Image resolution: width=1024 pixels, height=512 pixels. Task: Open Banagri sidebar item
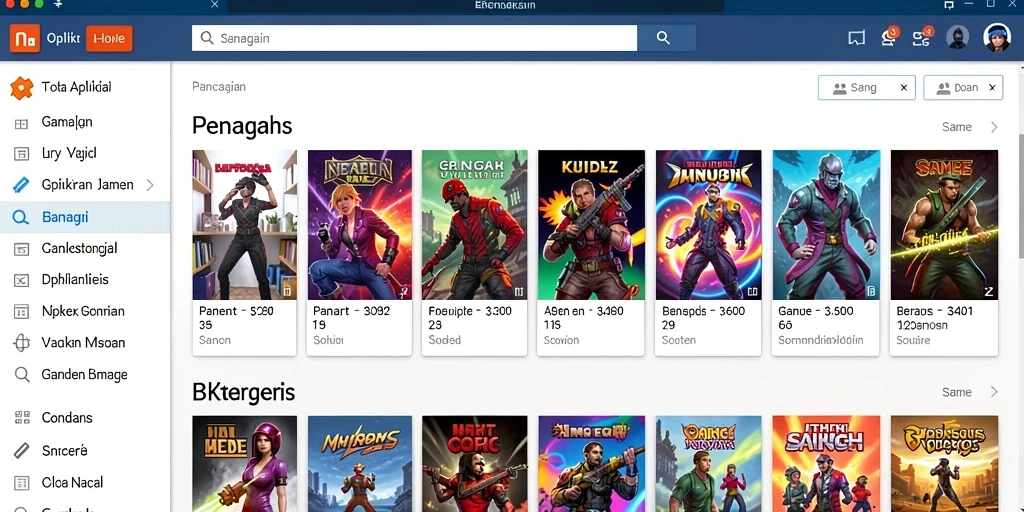point(85,217)
